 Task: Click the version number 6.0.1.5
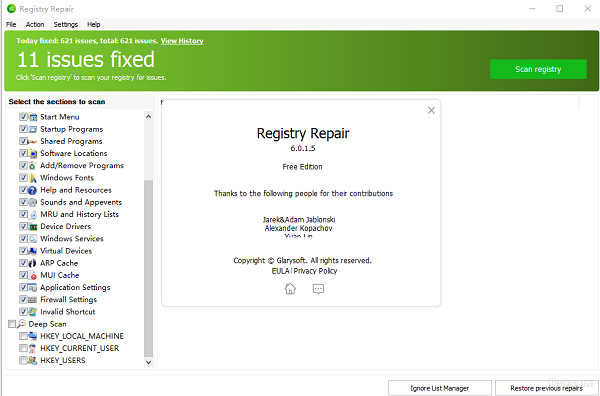pos(303,148)
